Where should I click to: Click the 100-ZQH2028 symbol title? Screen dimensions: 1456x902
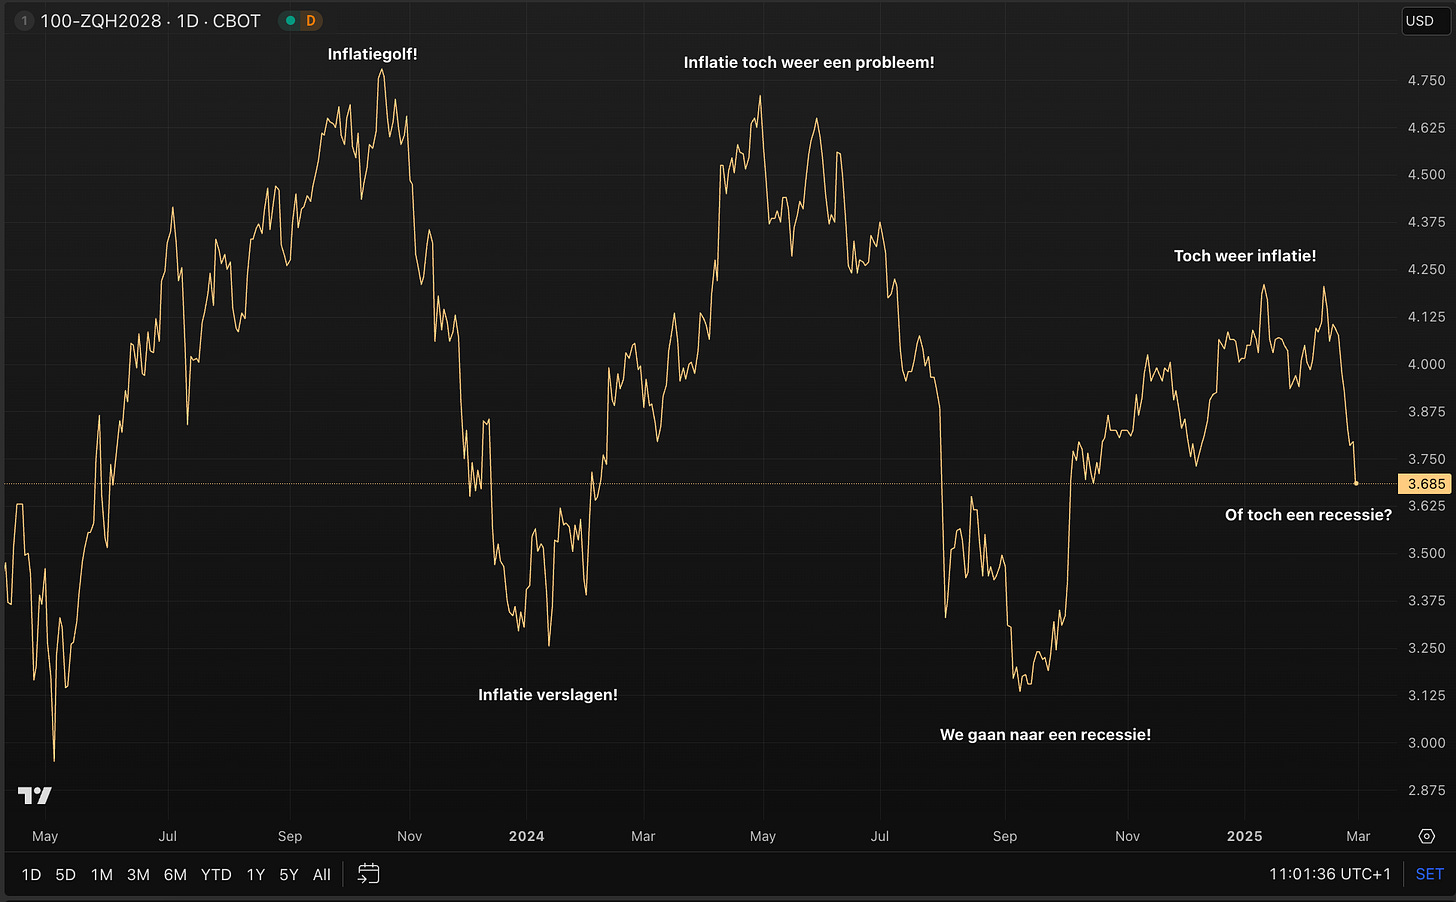tap(101, 21)
